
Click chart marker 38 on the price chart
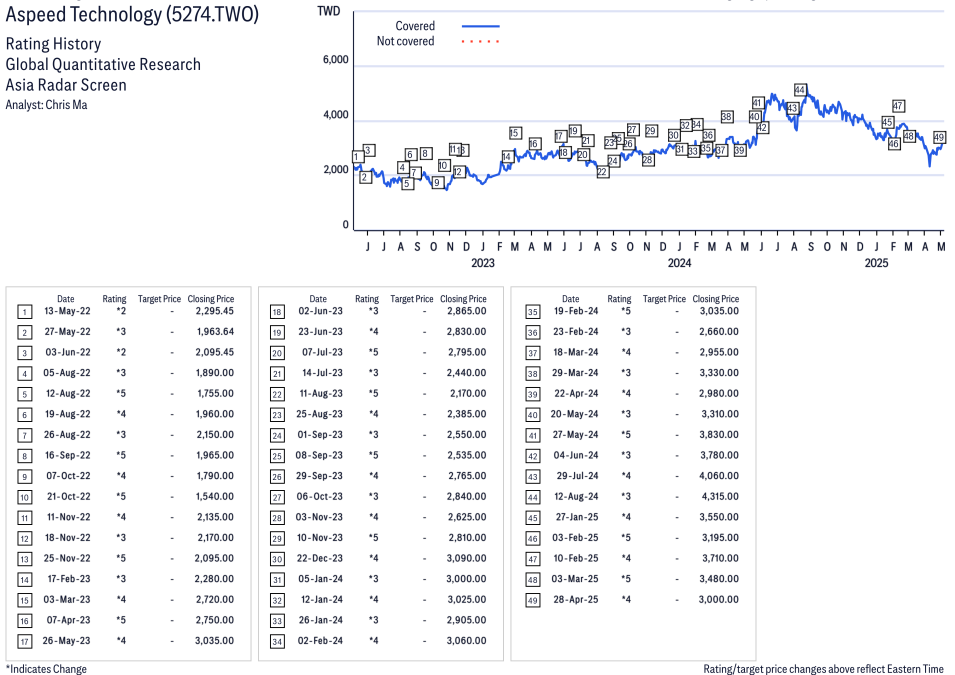tap(727, 116)
